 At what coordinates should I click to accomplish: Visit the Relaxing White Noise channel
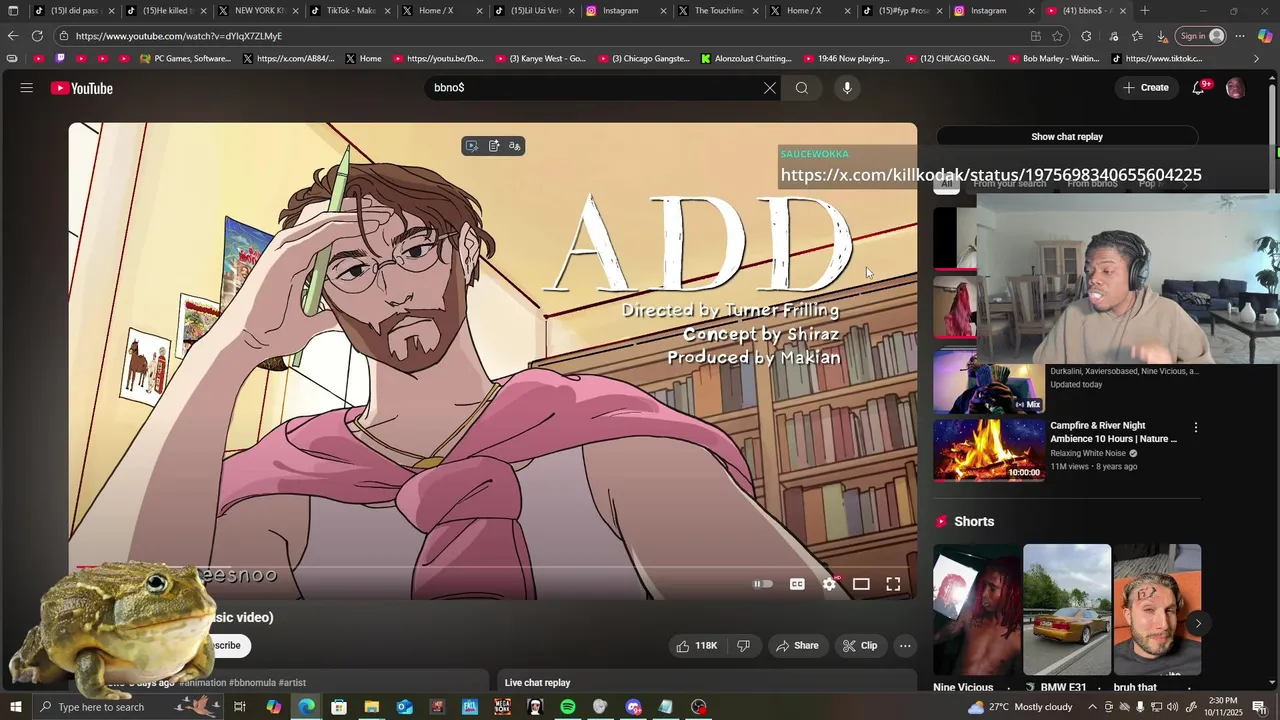click(x=1090, y=453)
